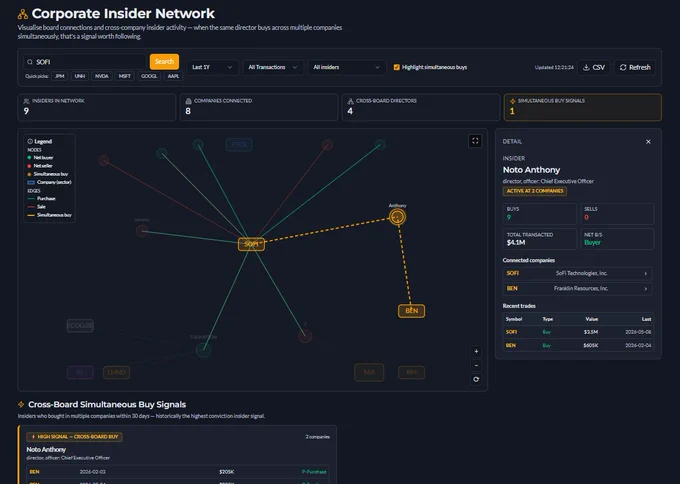Reset the graph view icon
The height and width of the screenshot is (484, 680).
pos(476,379)
